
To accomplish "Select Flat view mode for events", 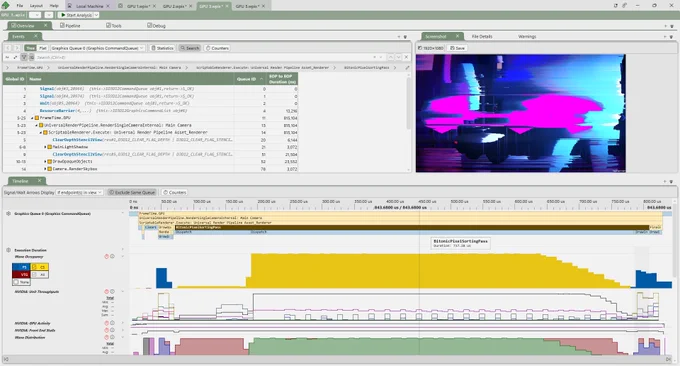I will (42, 48).
